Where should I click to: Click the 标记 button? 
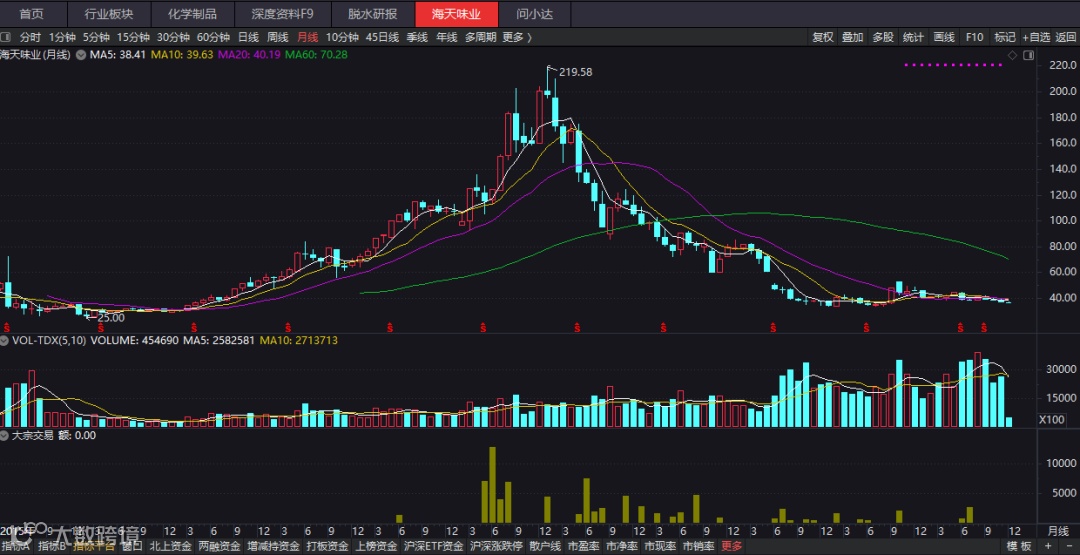1004,37
